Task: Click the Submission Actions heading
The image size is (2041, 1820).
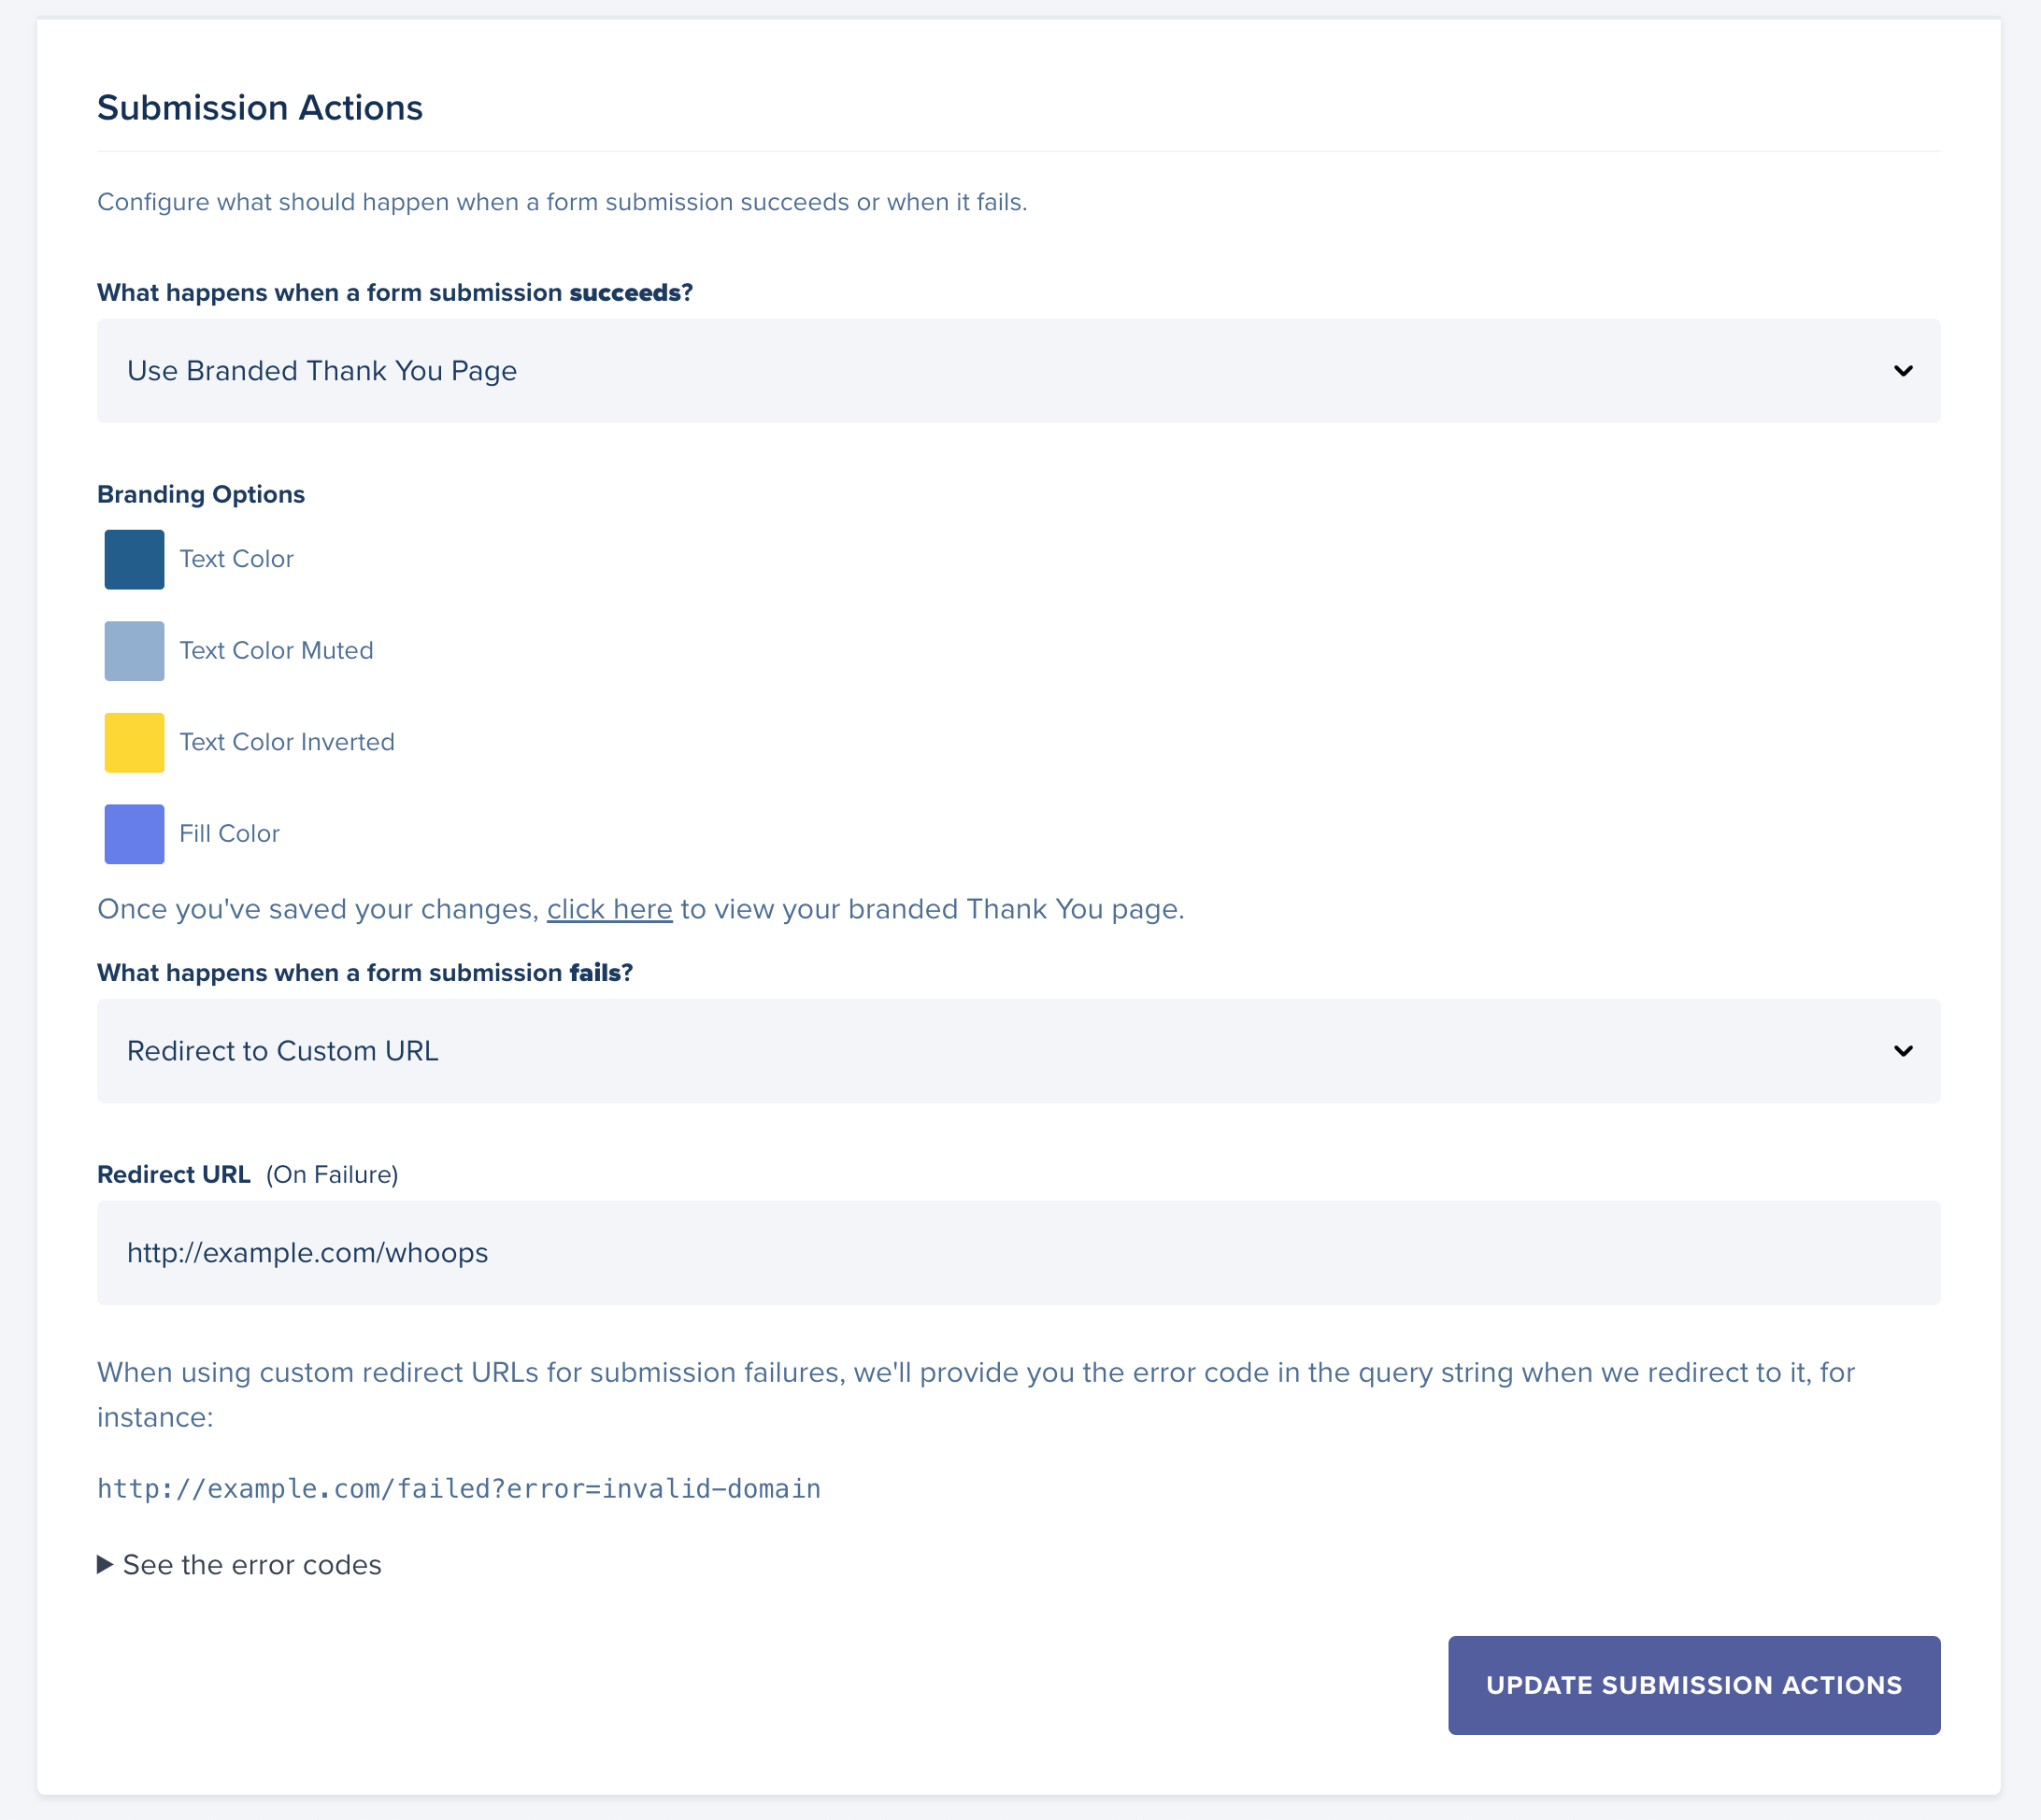Action: click(260, 108)
